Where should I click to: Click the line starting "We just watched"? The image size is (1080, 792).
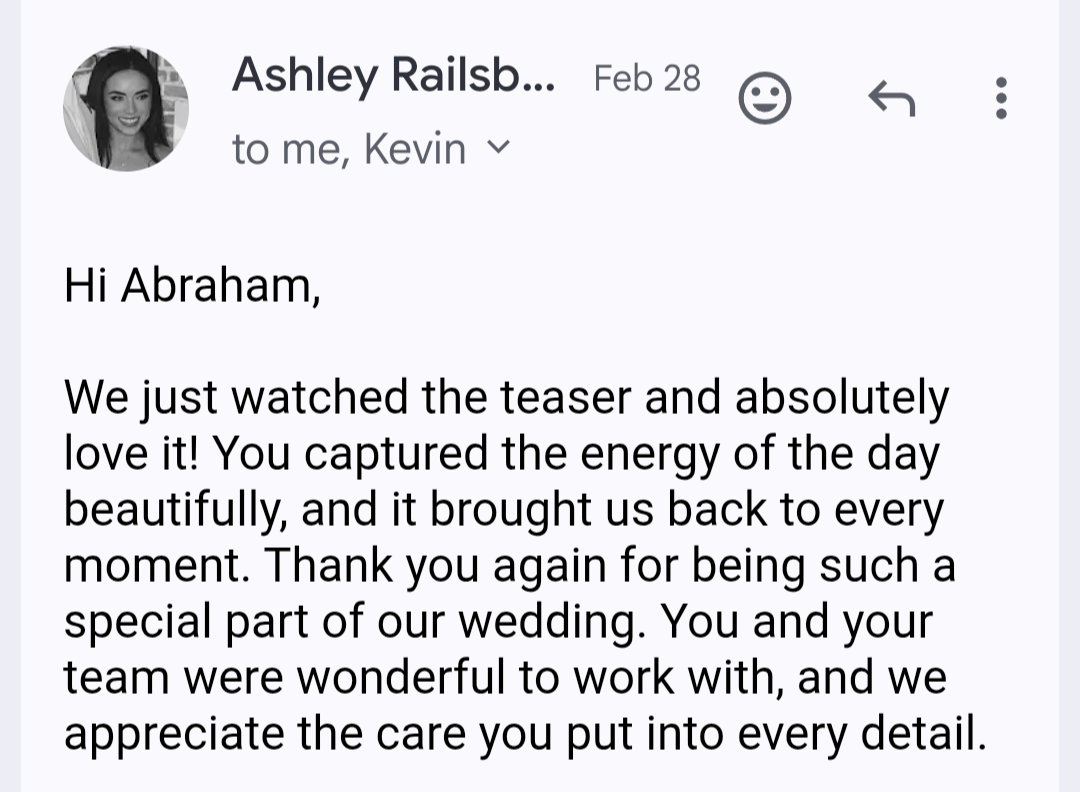tap(505, 398)
